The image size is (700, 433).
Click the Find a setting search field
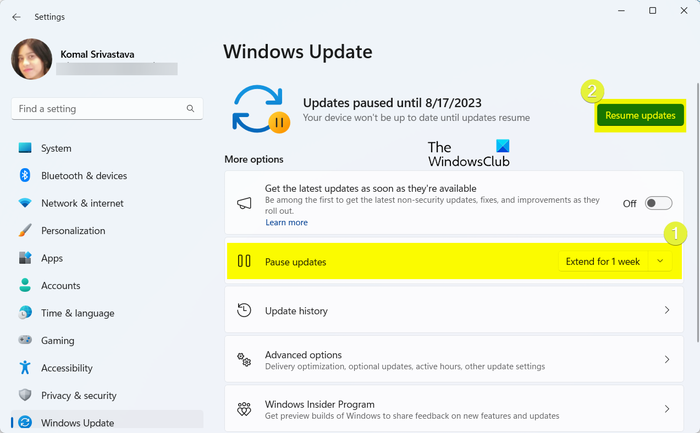coord(107,108)
